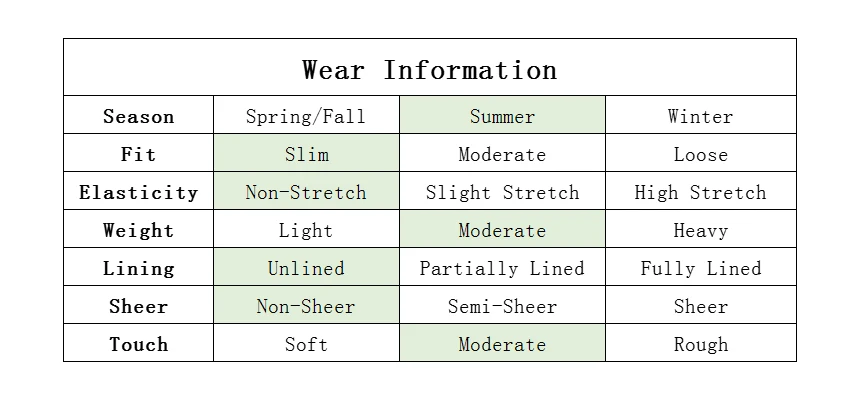Select the Partially Lined cell
This screenshot has height=400, width=860.
tap(502, 266)
